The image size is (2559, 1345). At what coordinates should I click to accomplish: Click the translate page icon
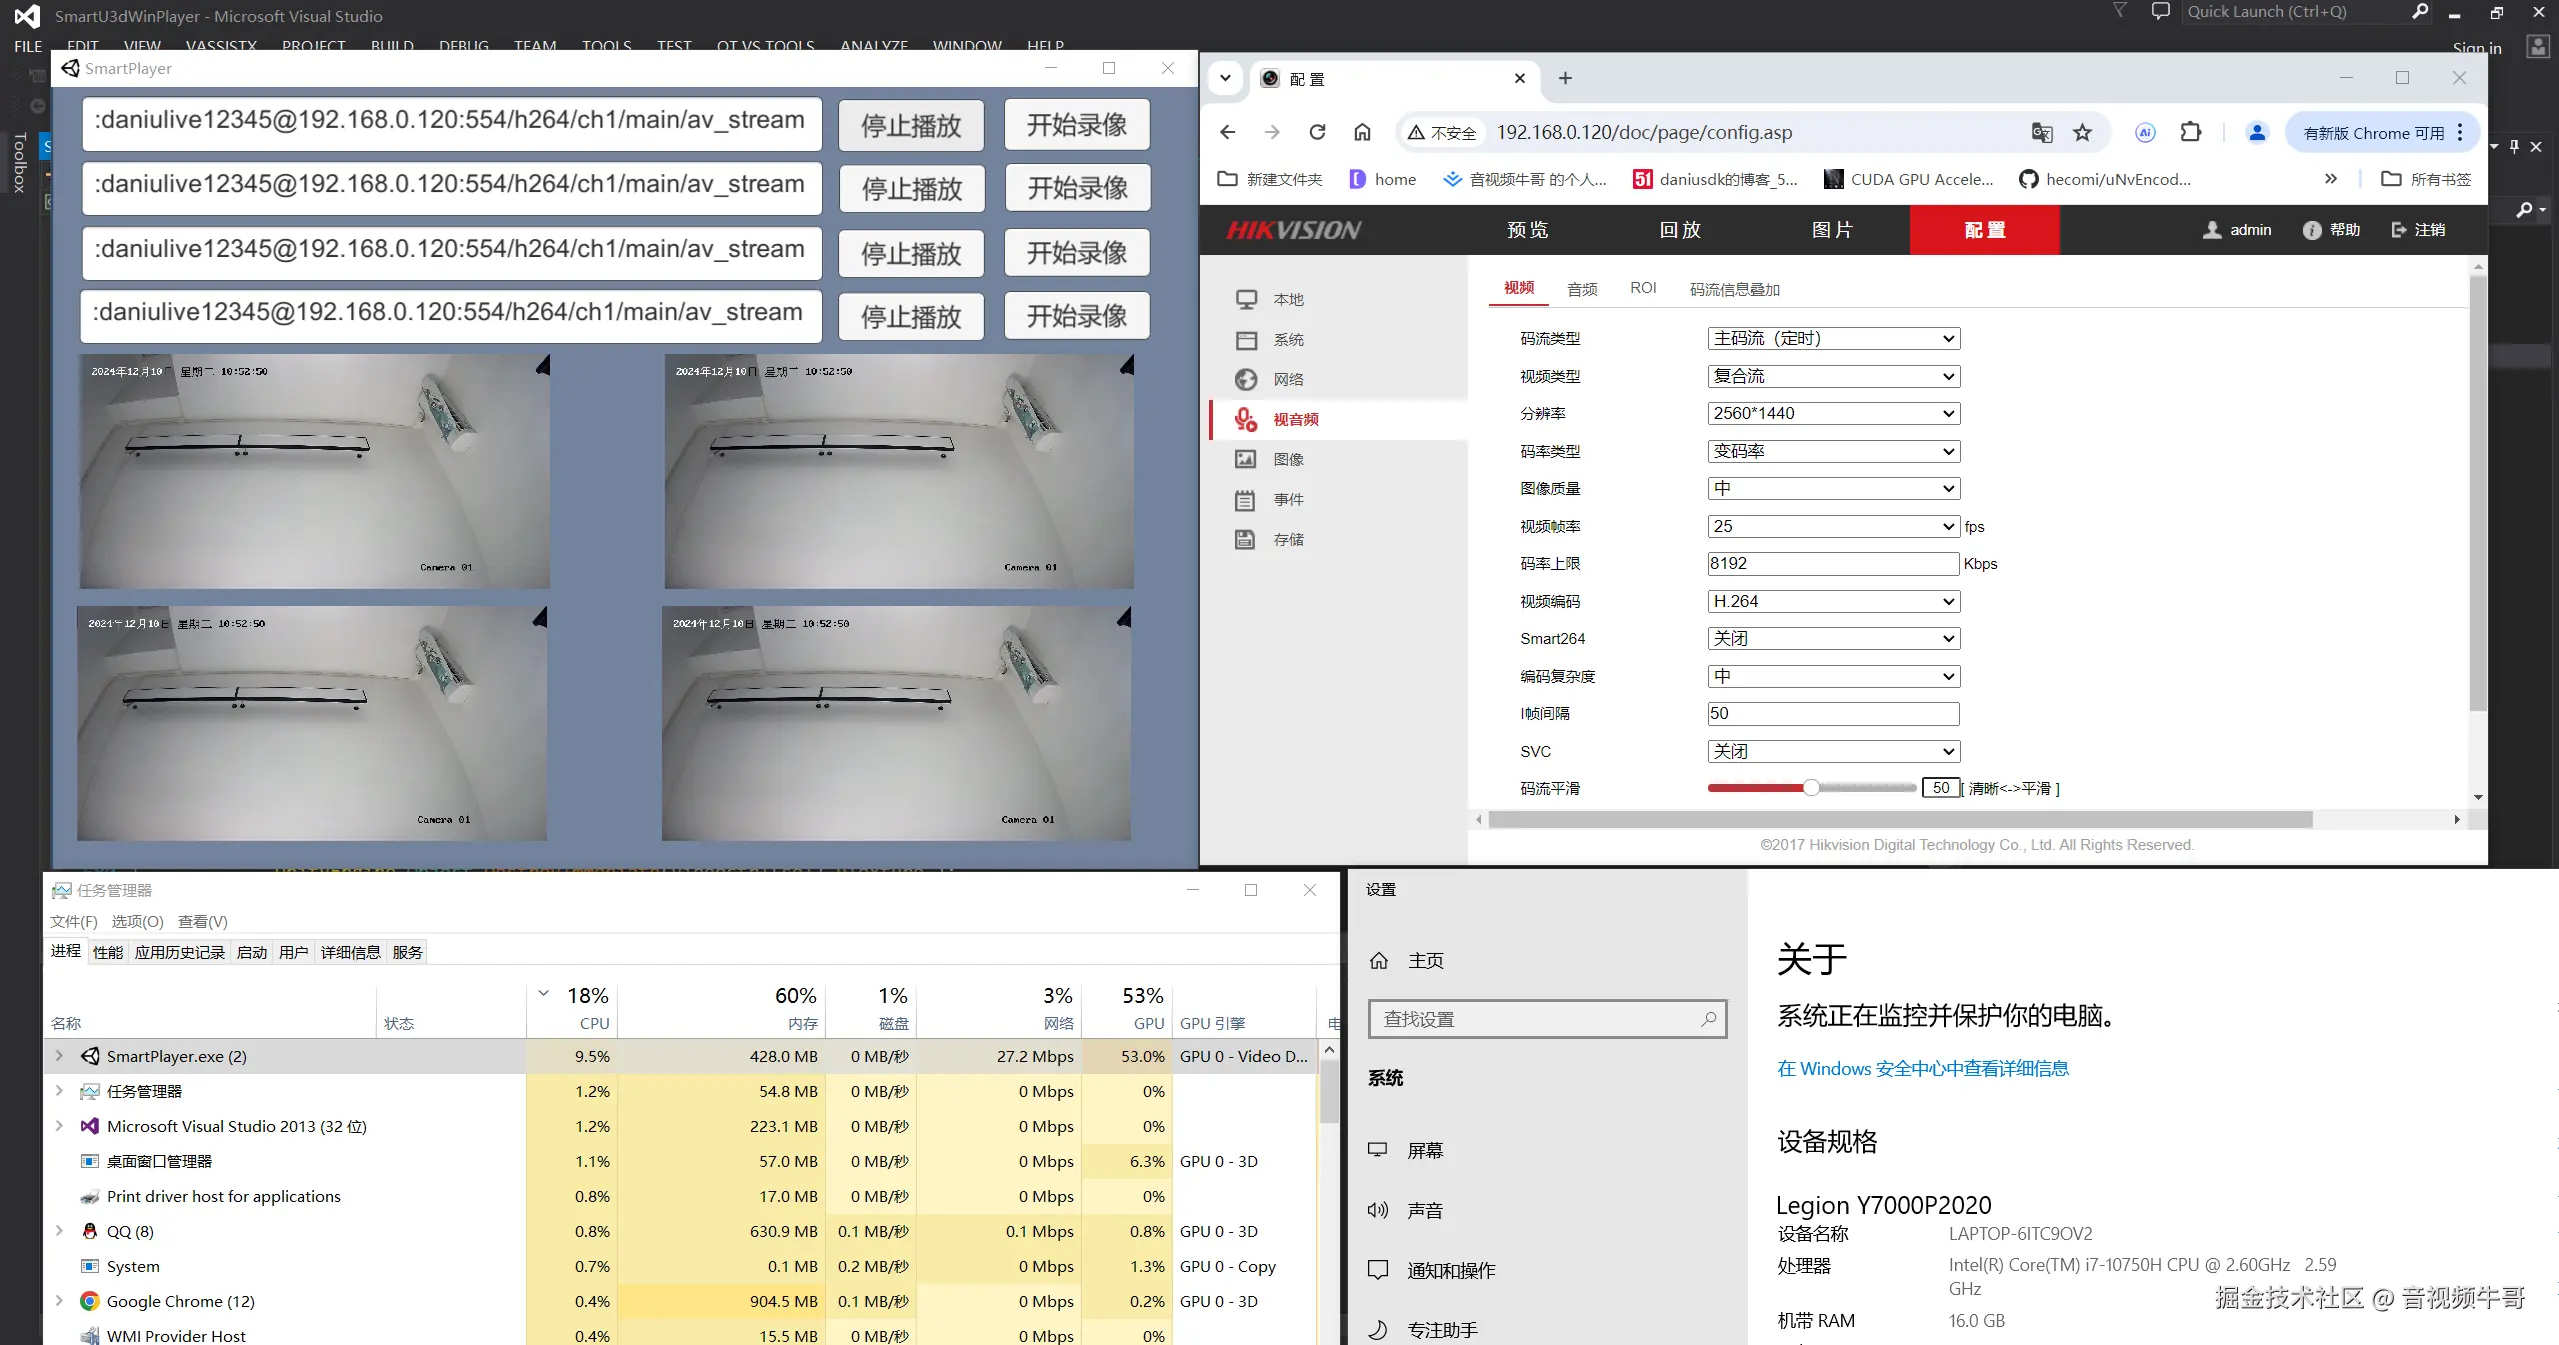2041,132
